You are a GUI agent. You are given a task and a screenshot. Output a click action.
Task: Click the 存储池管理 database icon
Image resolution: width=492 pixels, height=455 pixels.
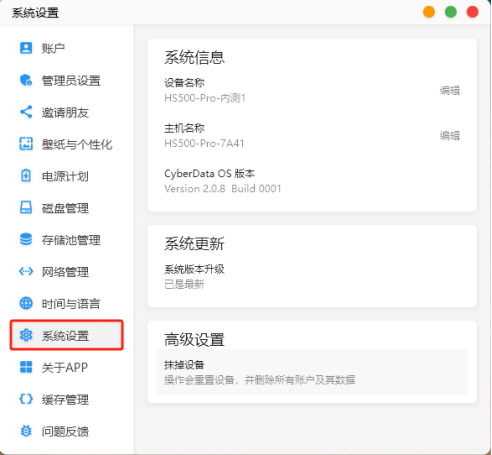click(x=26, y=239)
